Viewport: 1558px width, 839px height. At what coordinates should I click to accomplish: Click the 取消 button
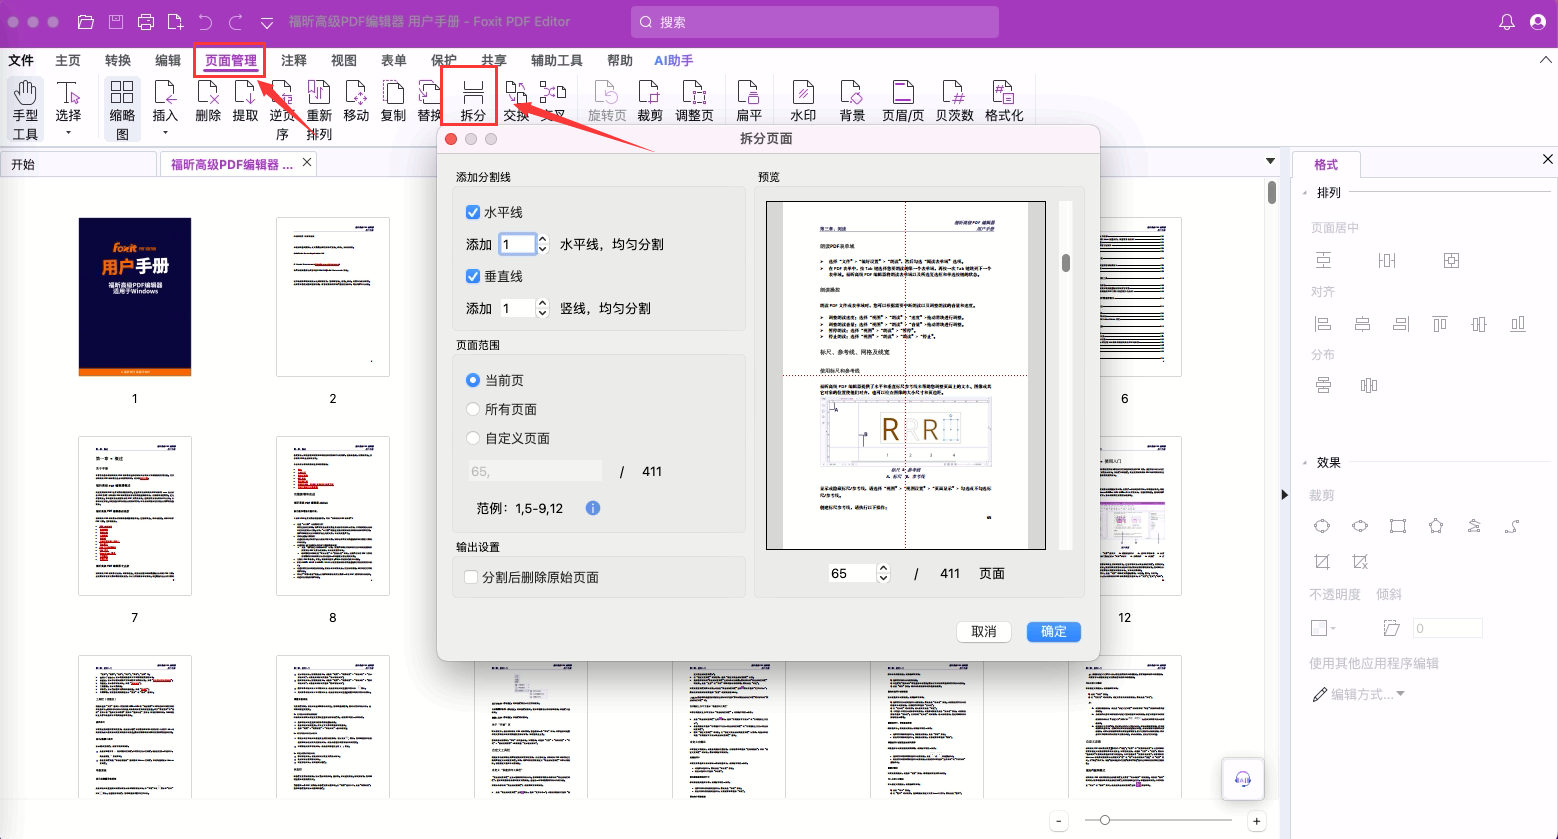(984, 631)
